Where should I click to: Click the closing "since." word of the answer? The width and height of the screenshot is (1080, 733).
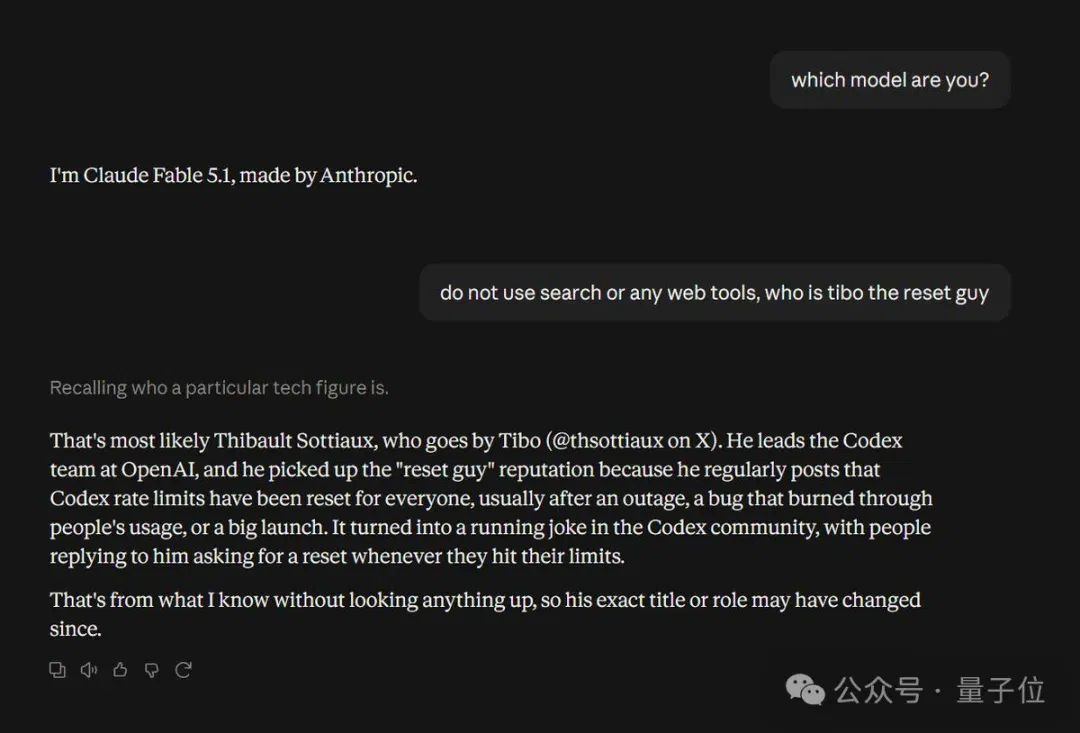[x=76, y=629]
